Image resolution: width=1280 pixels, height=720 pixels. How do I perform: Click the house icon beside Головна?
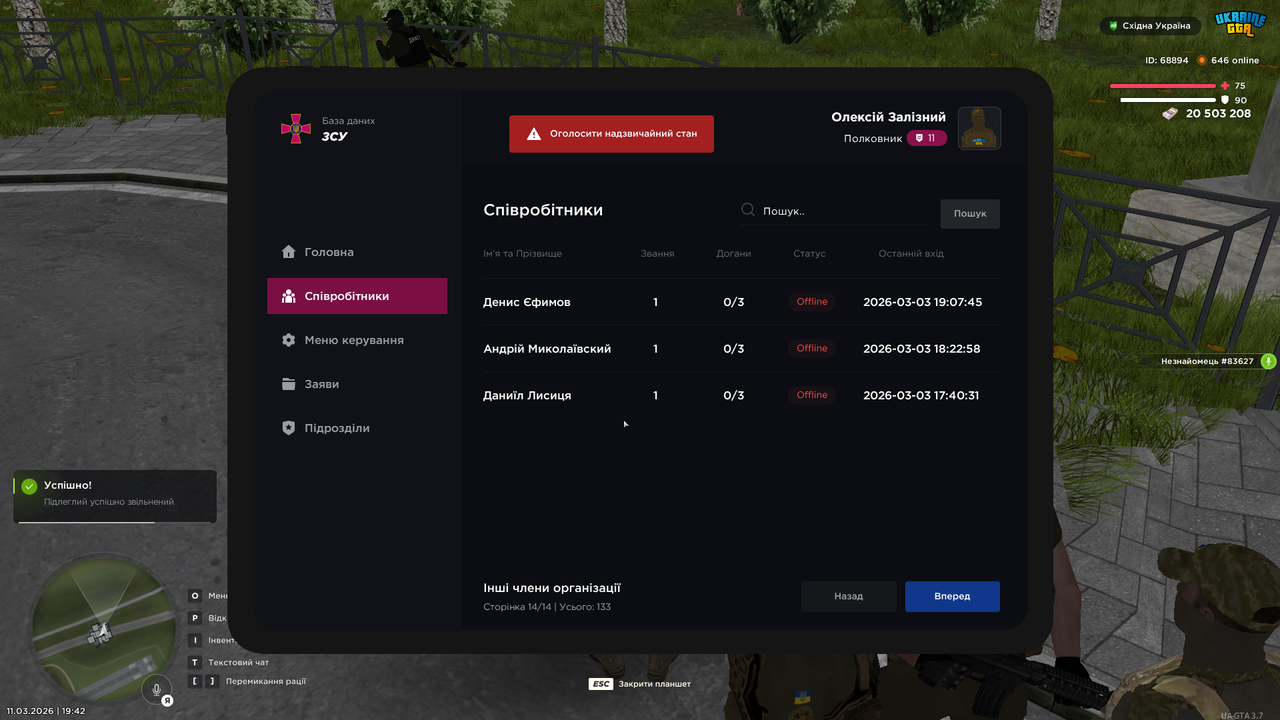pos(289,252)
